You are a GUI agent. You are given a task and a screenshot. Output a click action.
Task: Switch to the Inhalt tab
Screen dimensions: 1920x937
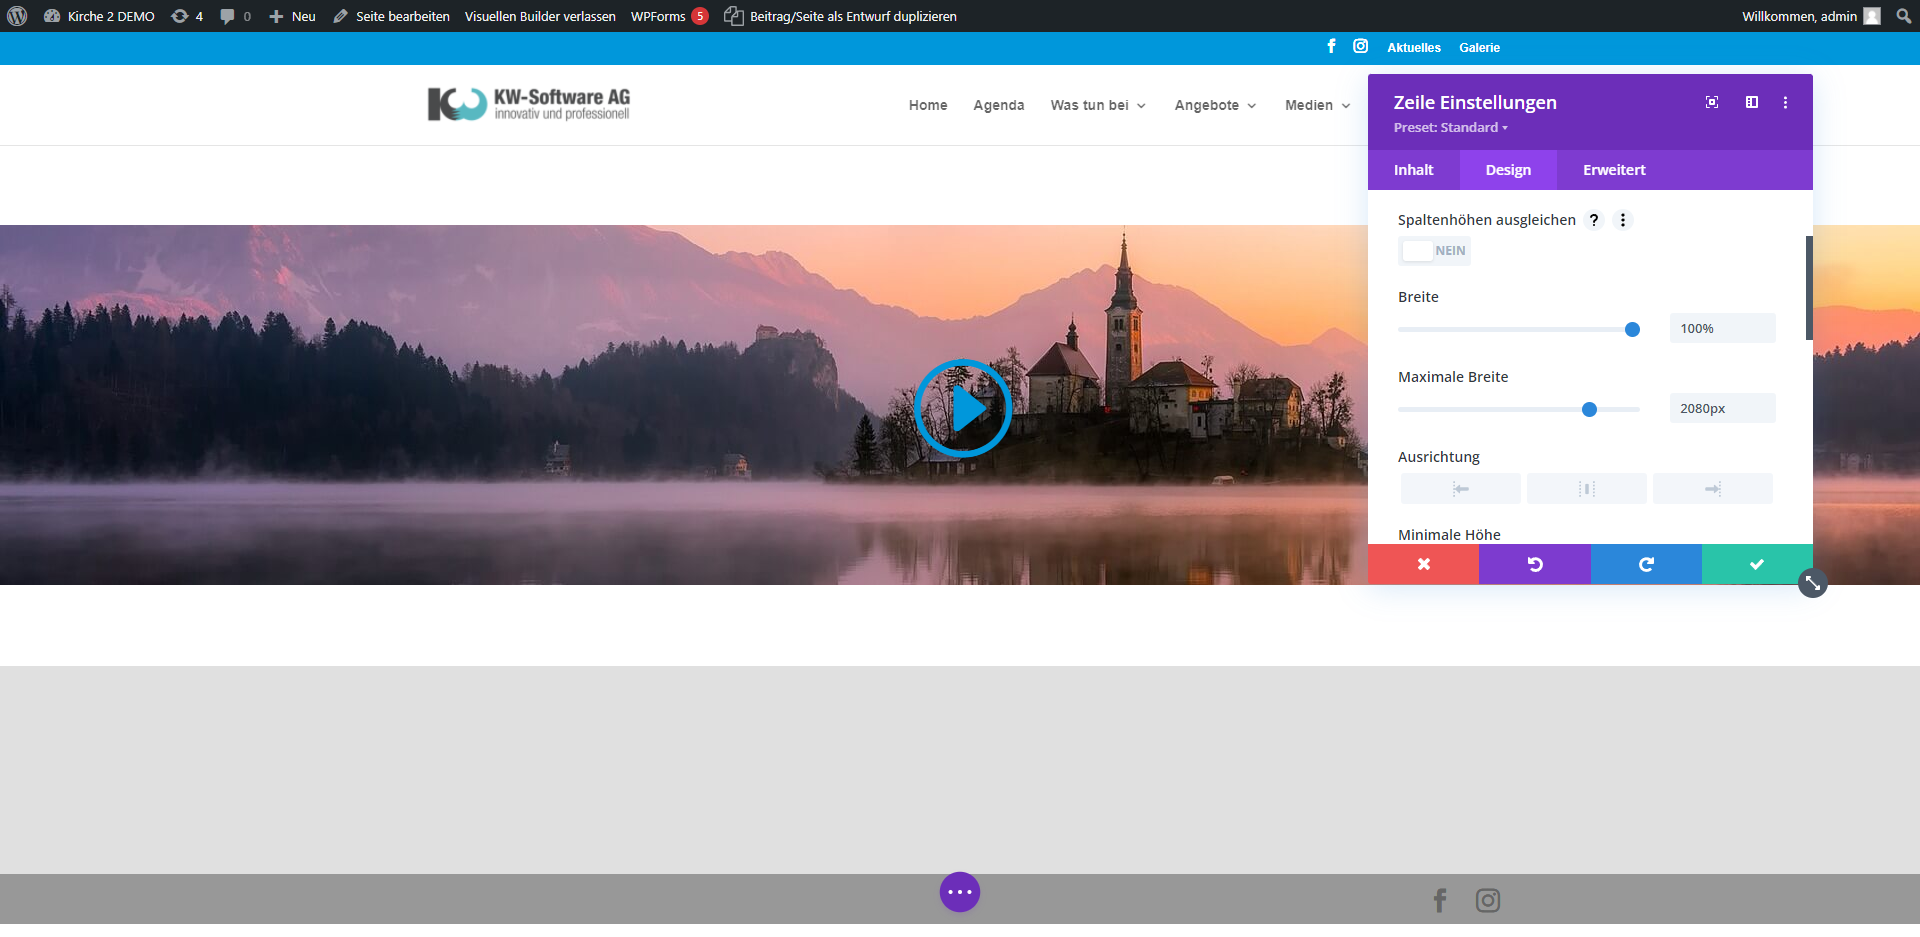click(1413, 170)
